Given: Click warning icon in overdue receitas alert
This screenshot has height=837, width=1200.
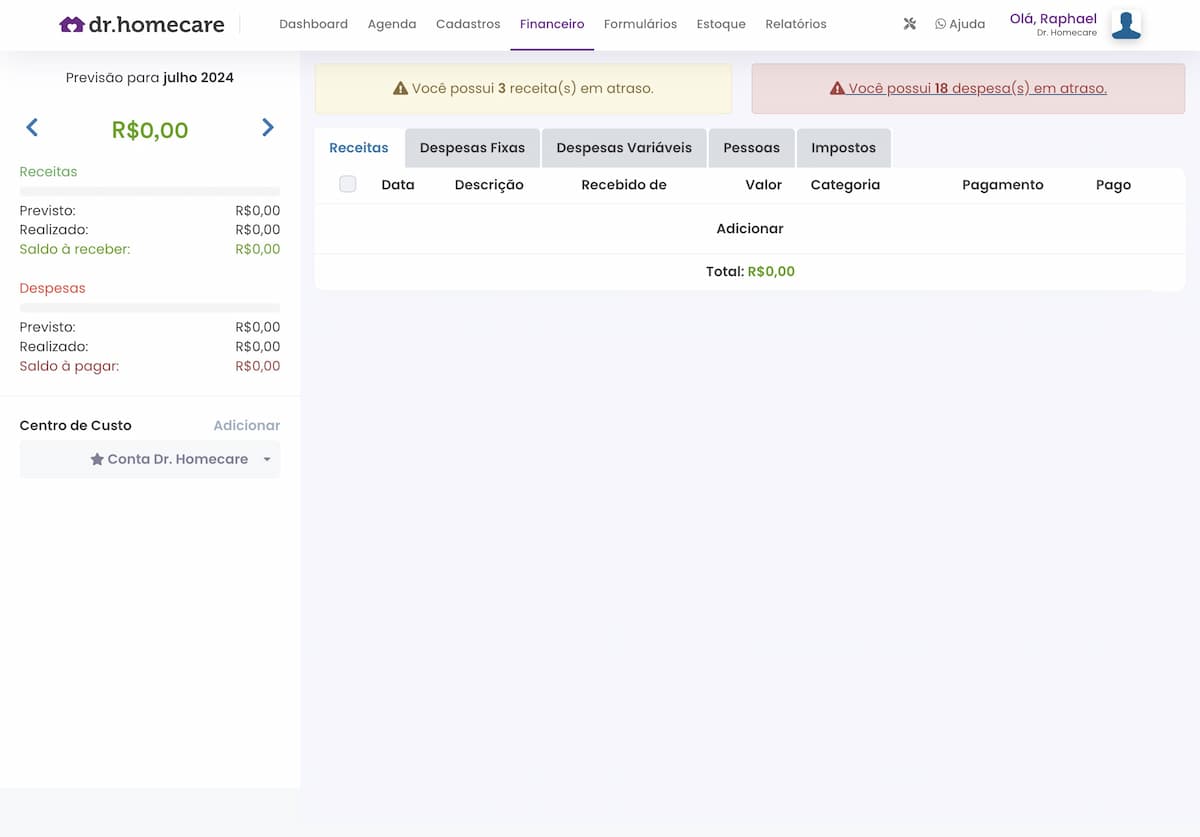Looking at the screenshot, I should click(400, 89).
